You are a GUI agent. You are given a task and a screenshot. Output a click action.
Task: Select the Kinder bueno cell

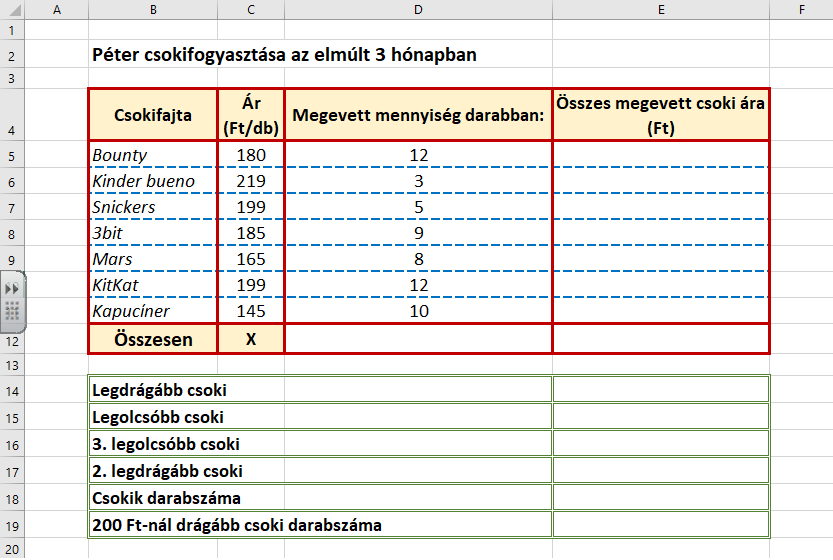[153, 181]
